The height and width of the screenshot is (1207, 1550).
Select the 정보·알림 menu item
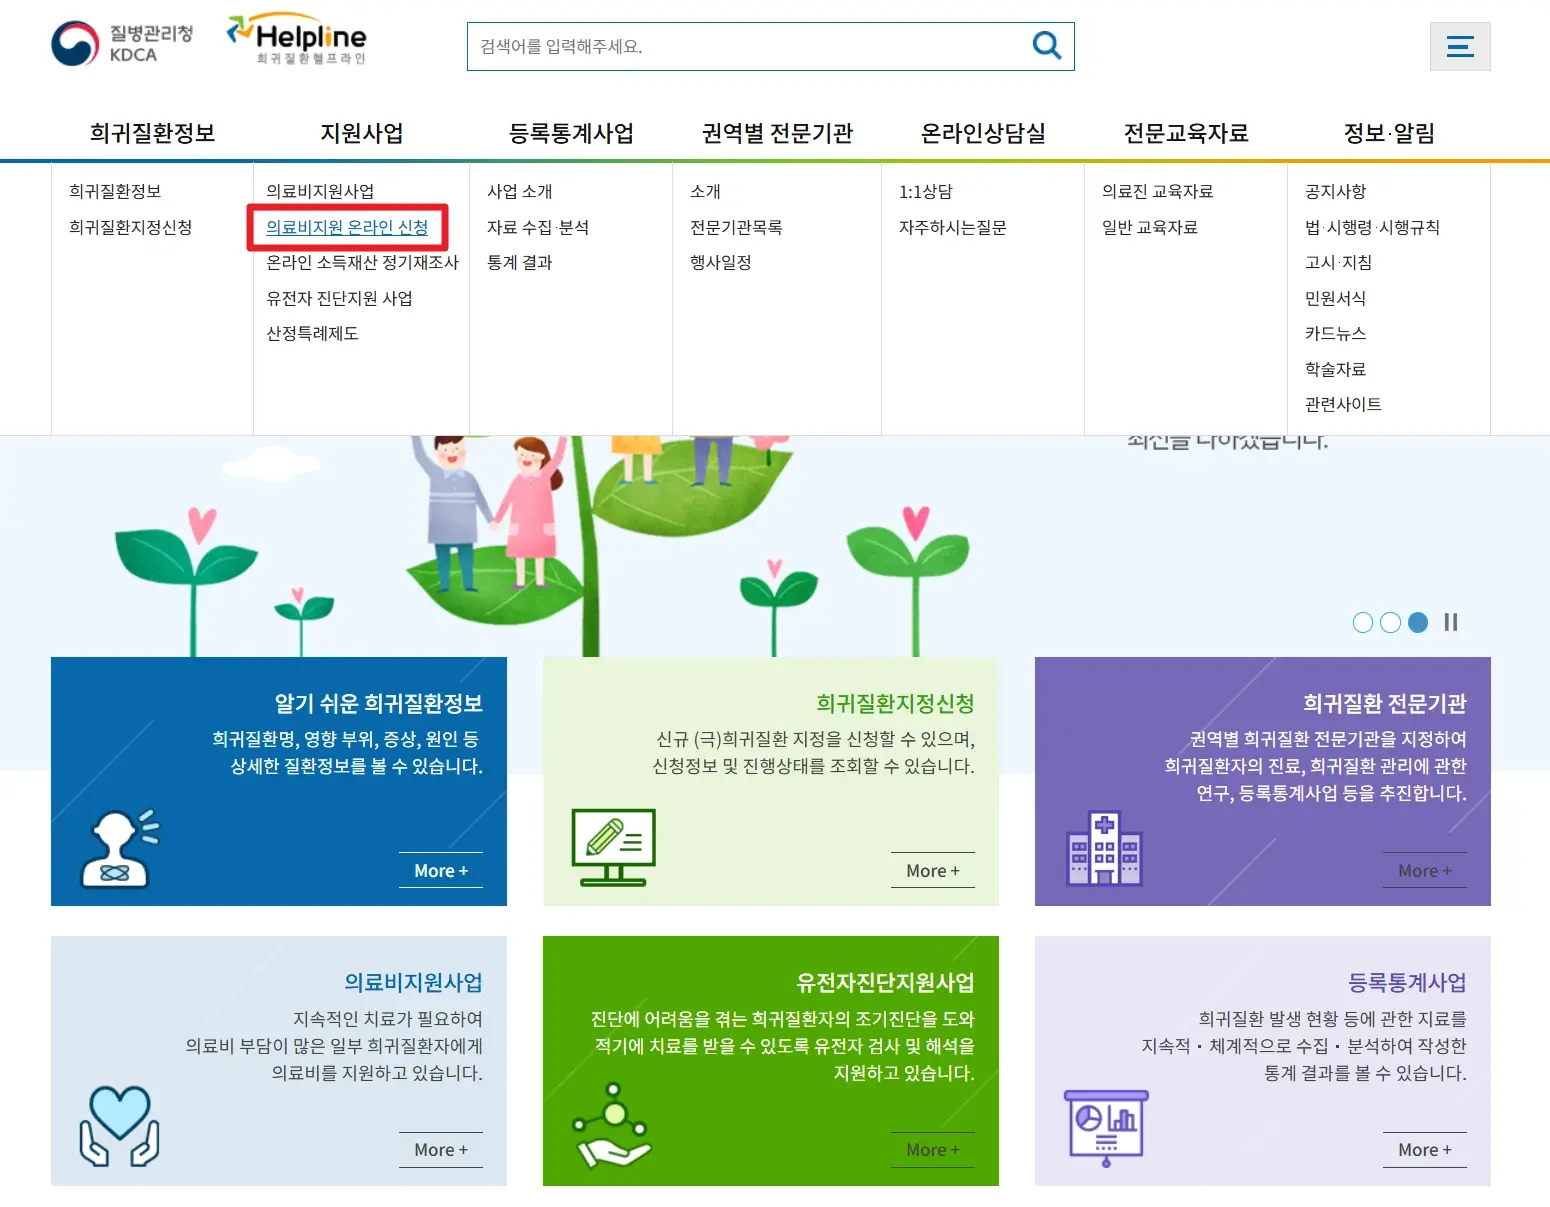(x=1390, y=133)
